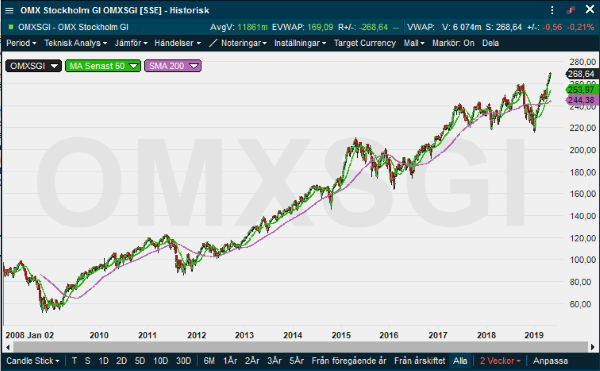Viewport: 600px width, 371px height.
Task: Click the green 253,97 MA value label
Action: click(582, 90)
